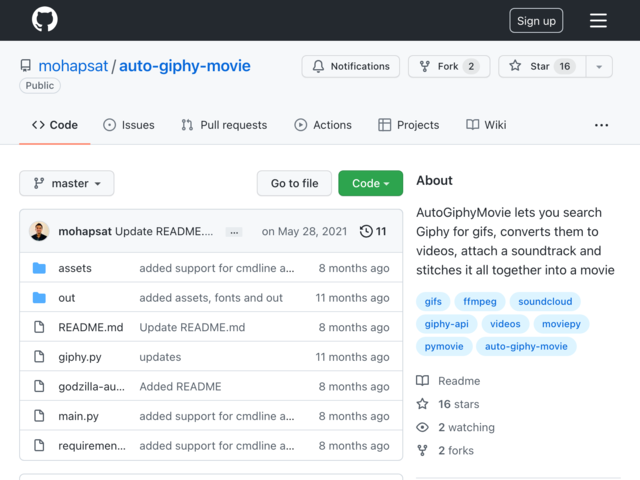Image resolution: width=640 pixels, height=480 pixels.
Task: Open the GitHub logo homepage
Action: point(44,19)
